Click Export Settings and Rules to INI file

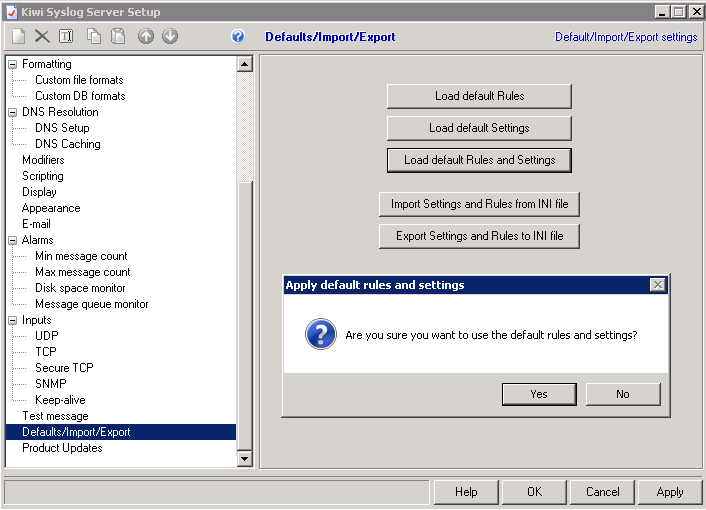tap(479, 236)
